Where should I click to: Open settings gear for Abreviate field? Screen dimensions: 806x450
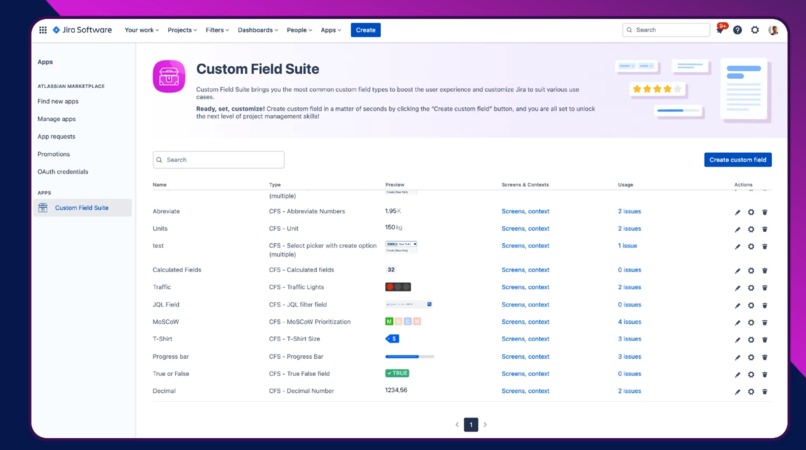click(751, 212)
